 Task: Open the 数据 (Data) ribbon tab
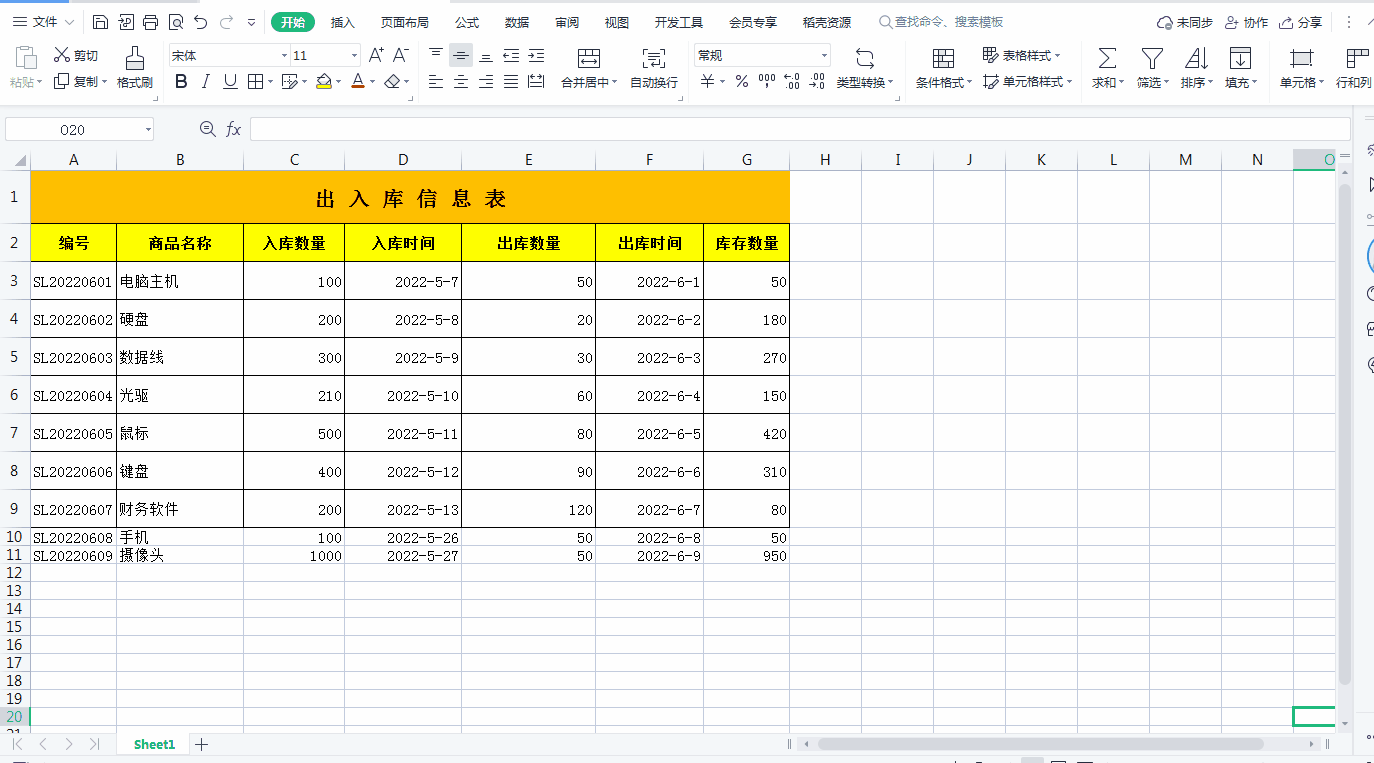pos(517,22)
